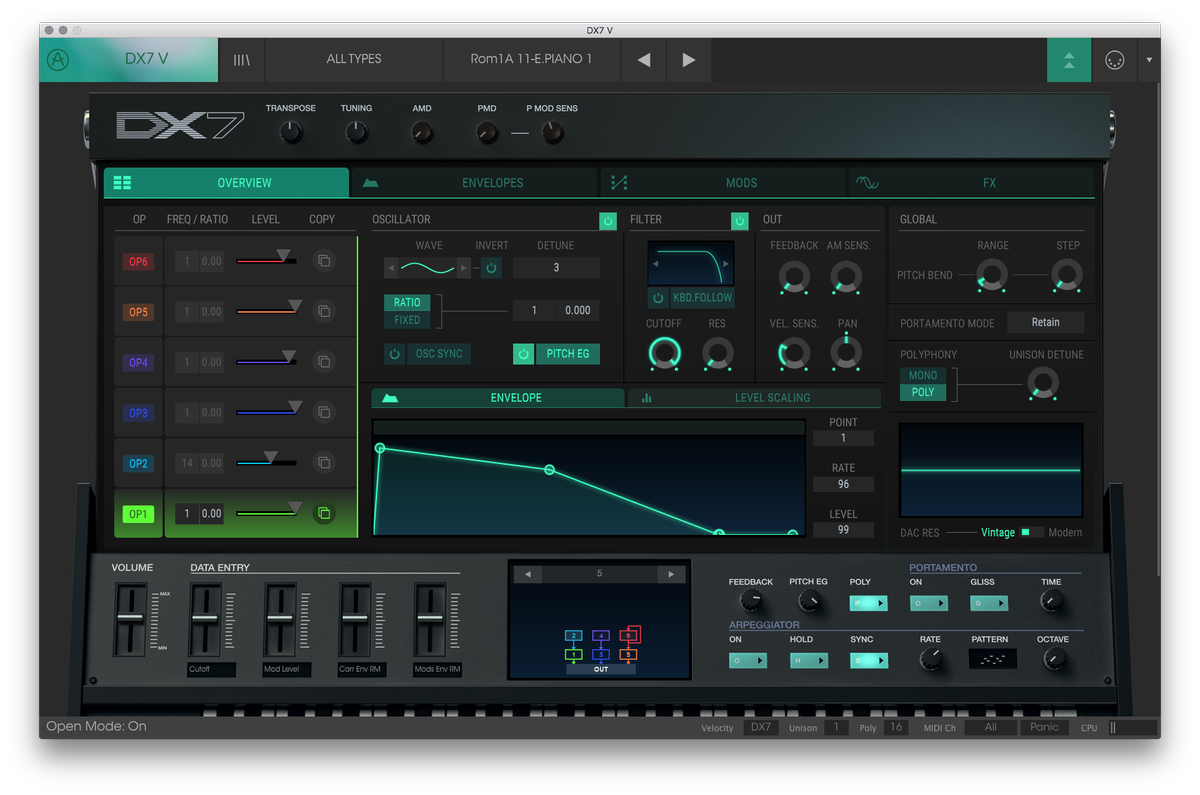Open preset name Rom1A 11-E.PIANO 1 list
Screen dimensions: 1200x795
[531, 60]
